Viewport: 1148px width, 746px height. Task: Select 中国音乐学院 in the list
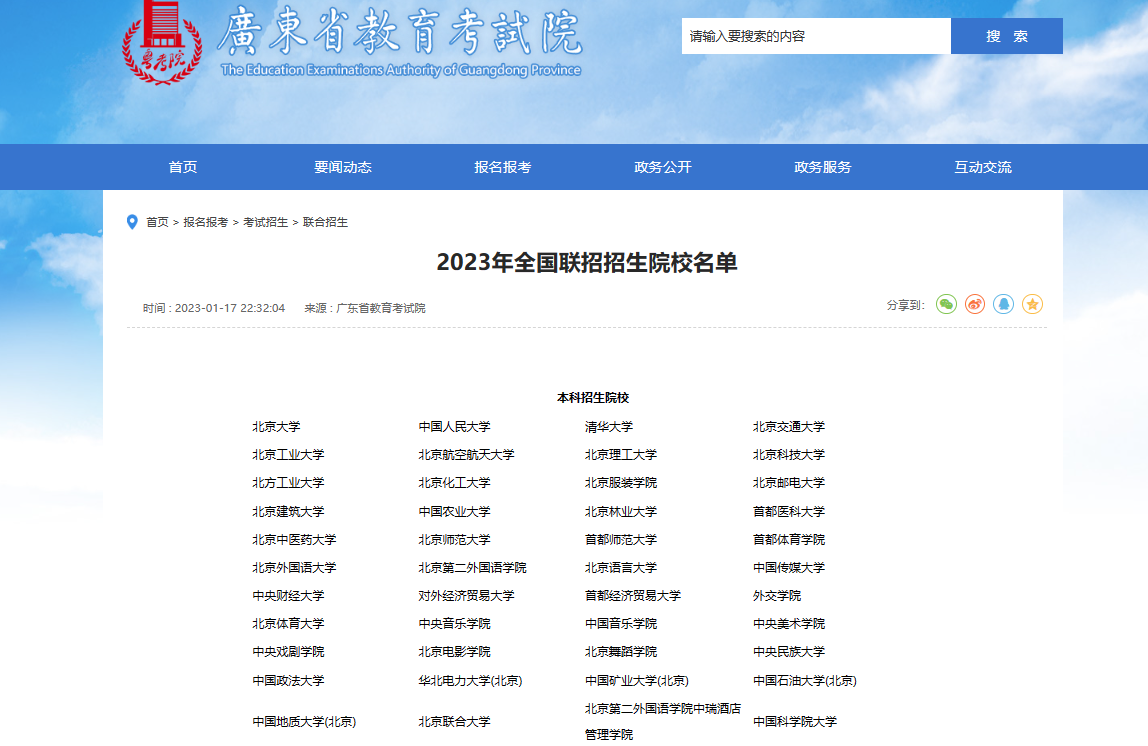pos(621,624)
